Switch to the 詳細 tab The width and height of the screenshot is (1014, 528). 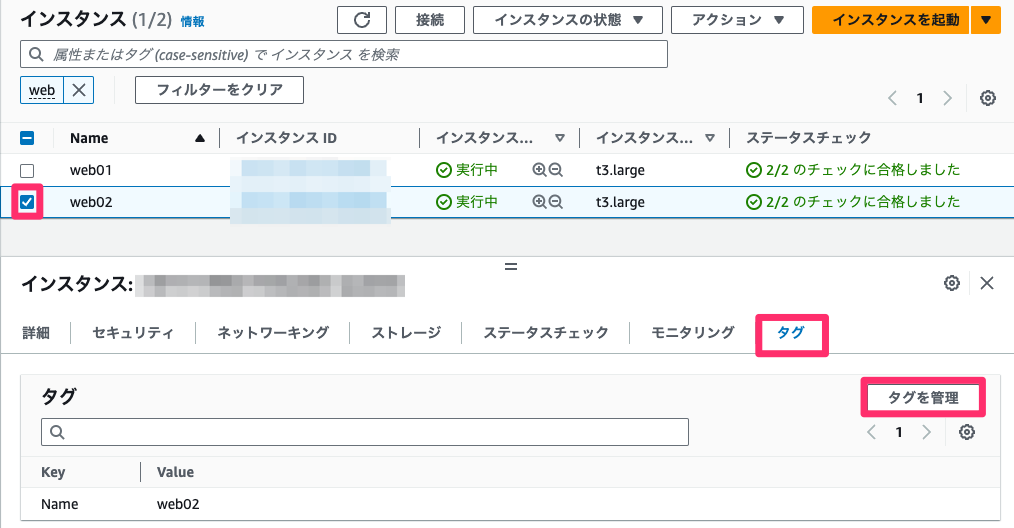pyautogui.click(x=36, y=333)
